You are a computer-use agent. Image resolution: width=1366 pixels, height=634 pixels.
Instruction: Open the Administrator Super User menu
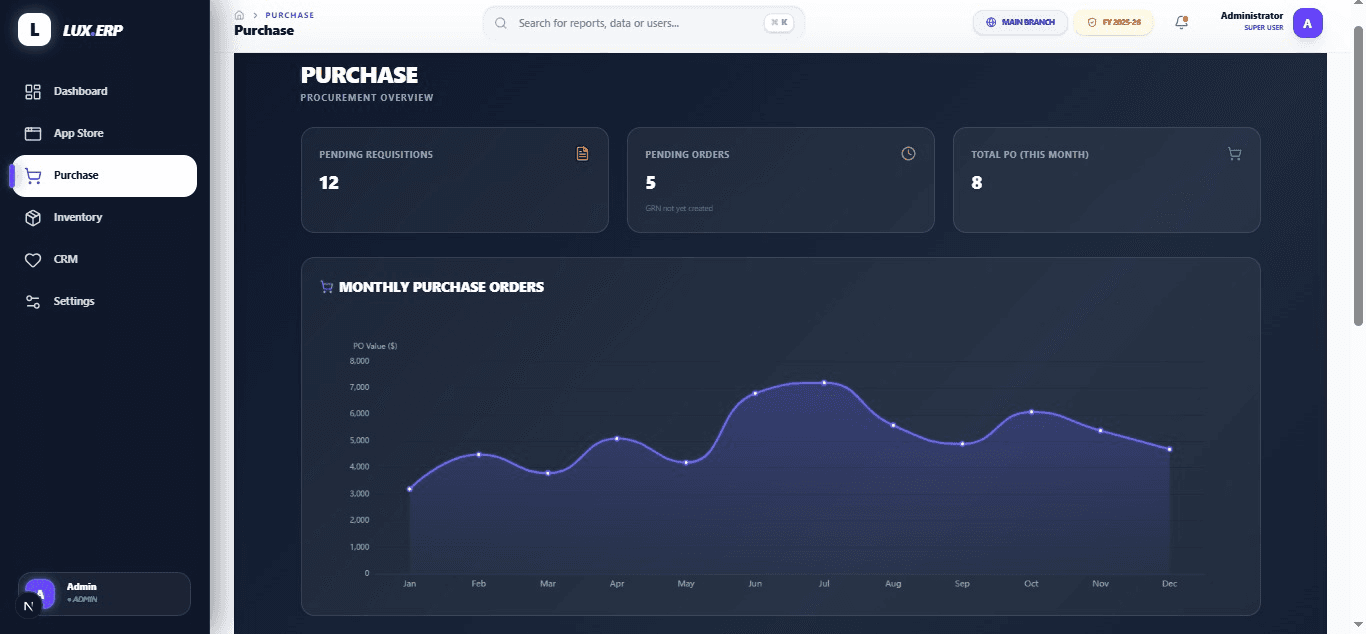click(x=1271, y=22)
